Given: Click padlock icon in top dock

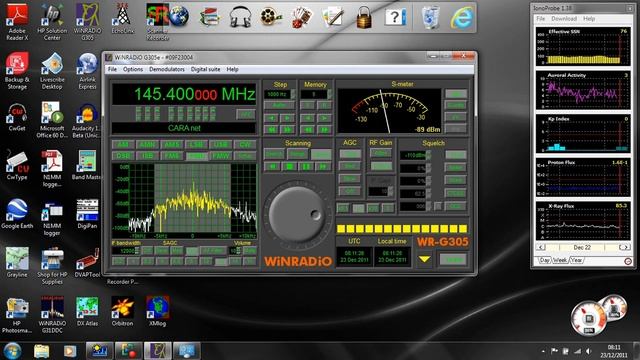Looking at the screenshot, I should [x=364, y=17].
